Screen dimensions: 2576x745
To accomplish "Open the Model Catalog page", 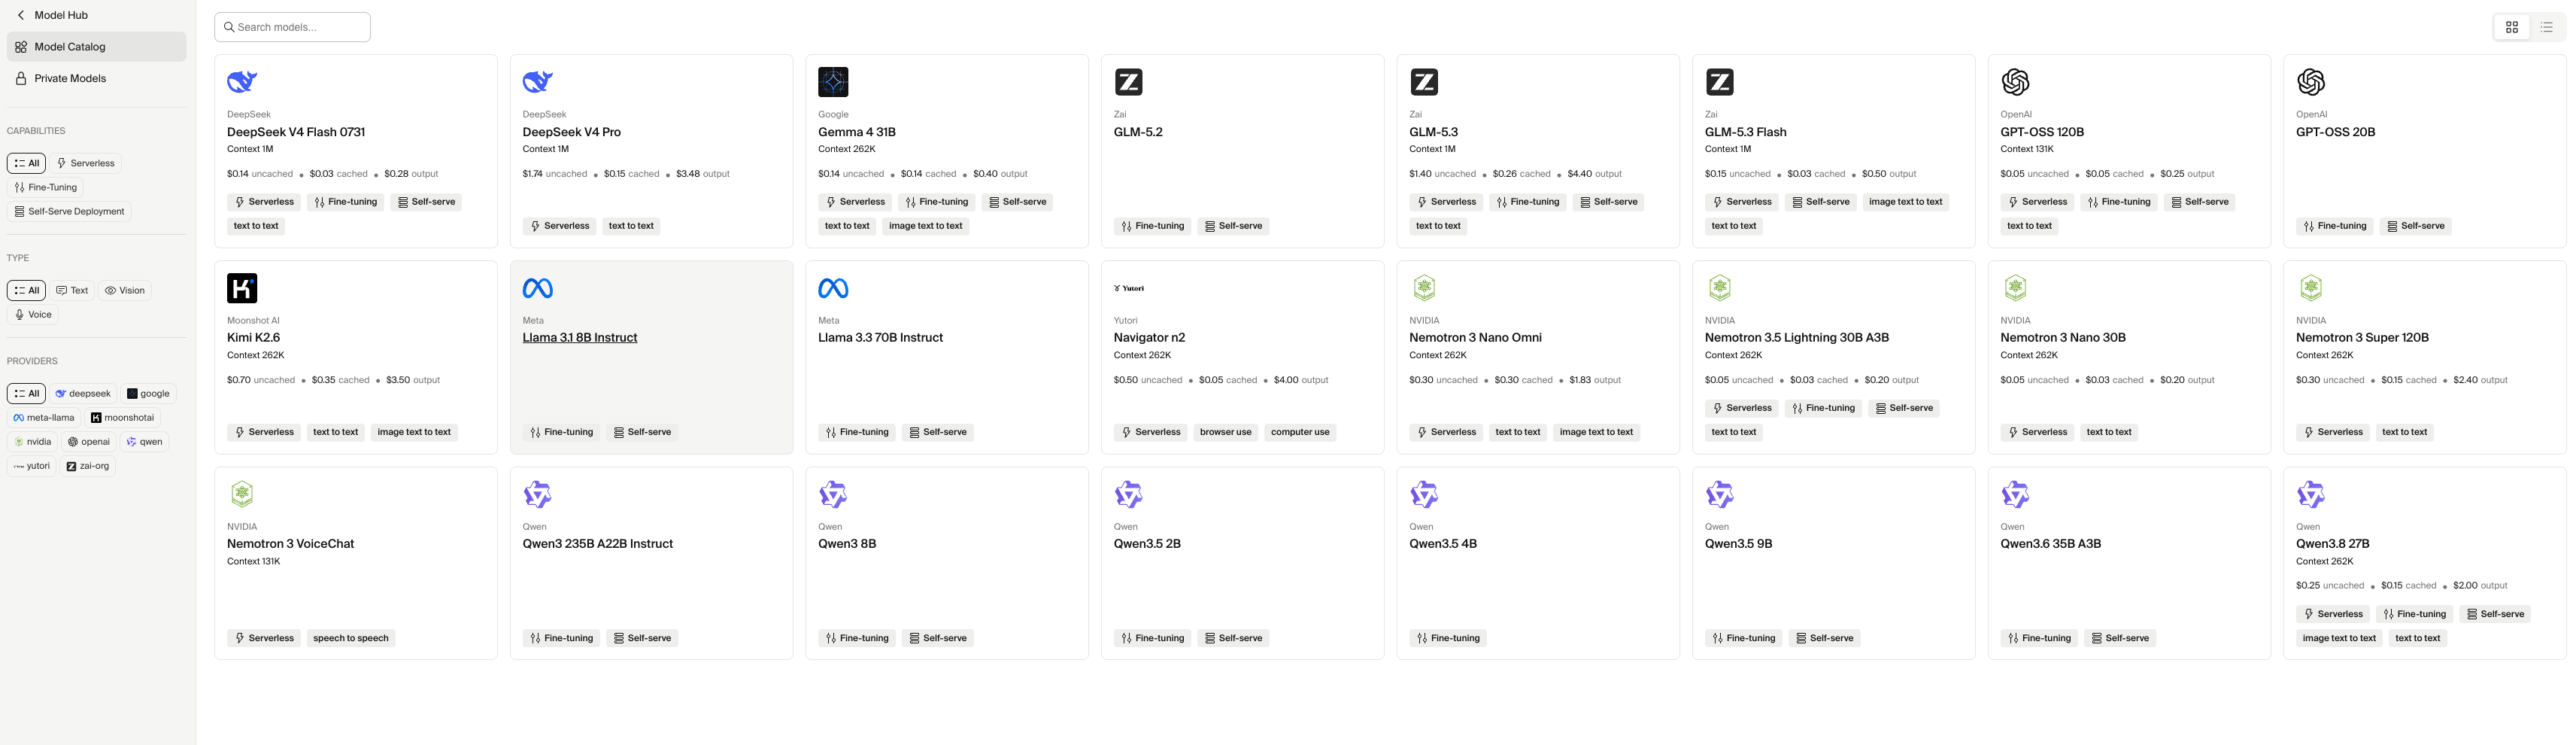I will (96, 47).
